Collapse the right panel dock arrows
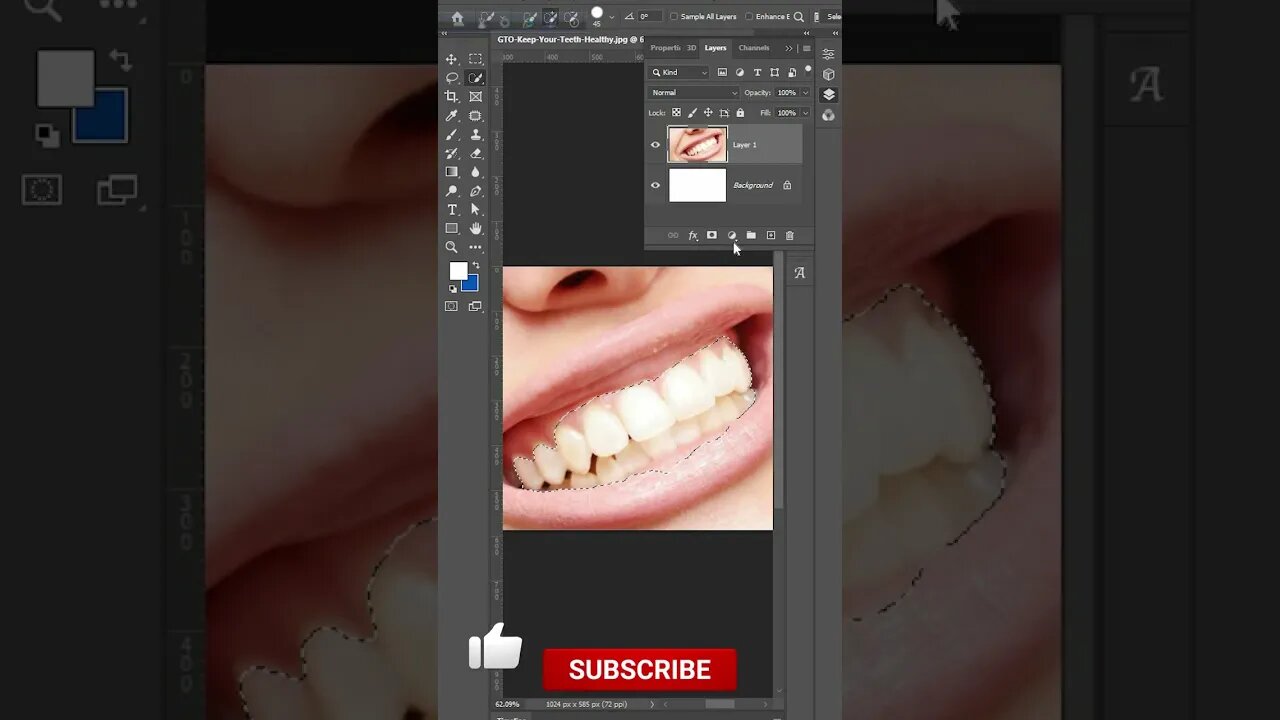 [835, 33]
